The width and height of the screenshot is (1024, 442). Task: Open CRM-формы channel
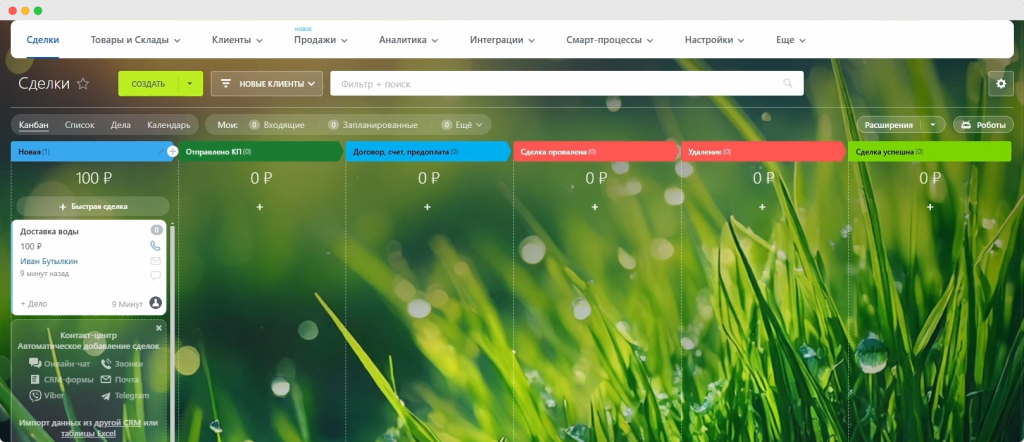[61, 379]
